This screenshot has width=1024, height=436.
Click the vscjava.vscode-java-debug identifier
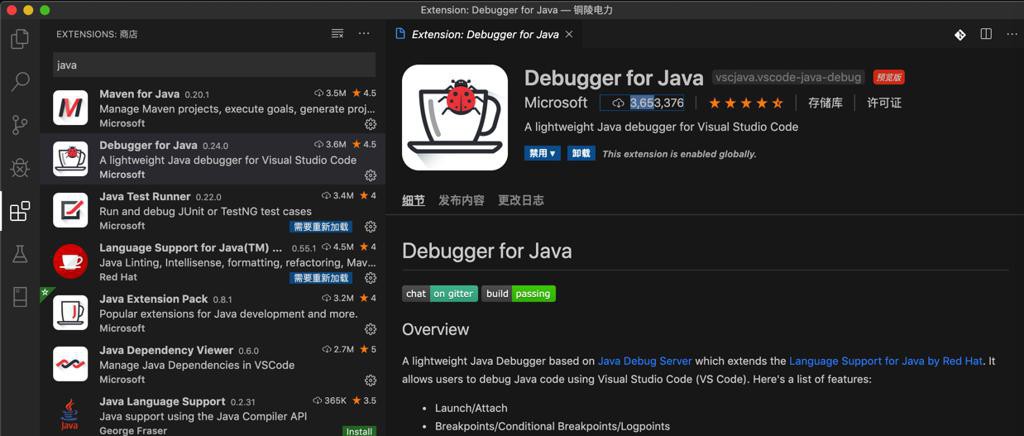788,77
